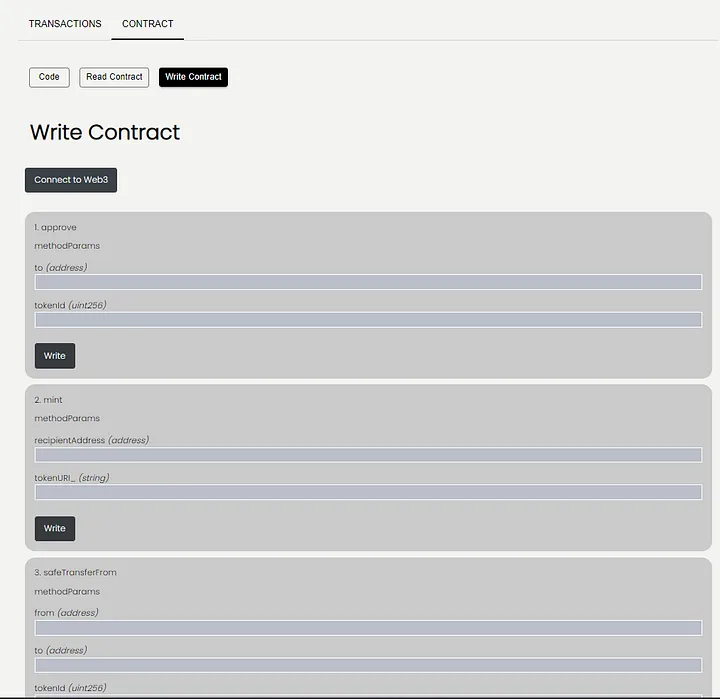Click the '1. approve' section title
Viewport: 720px width, 699px height.
click(x=55, y=227)
